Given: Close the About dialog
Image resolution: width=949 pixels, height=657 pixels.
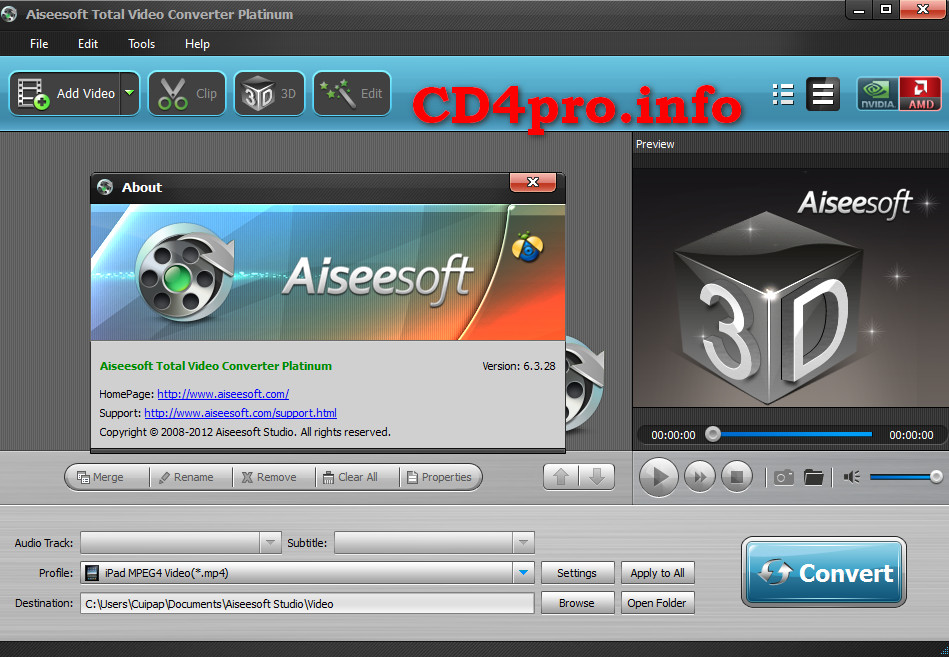Looking at the screenshot, I should [x=533, y=182].
